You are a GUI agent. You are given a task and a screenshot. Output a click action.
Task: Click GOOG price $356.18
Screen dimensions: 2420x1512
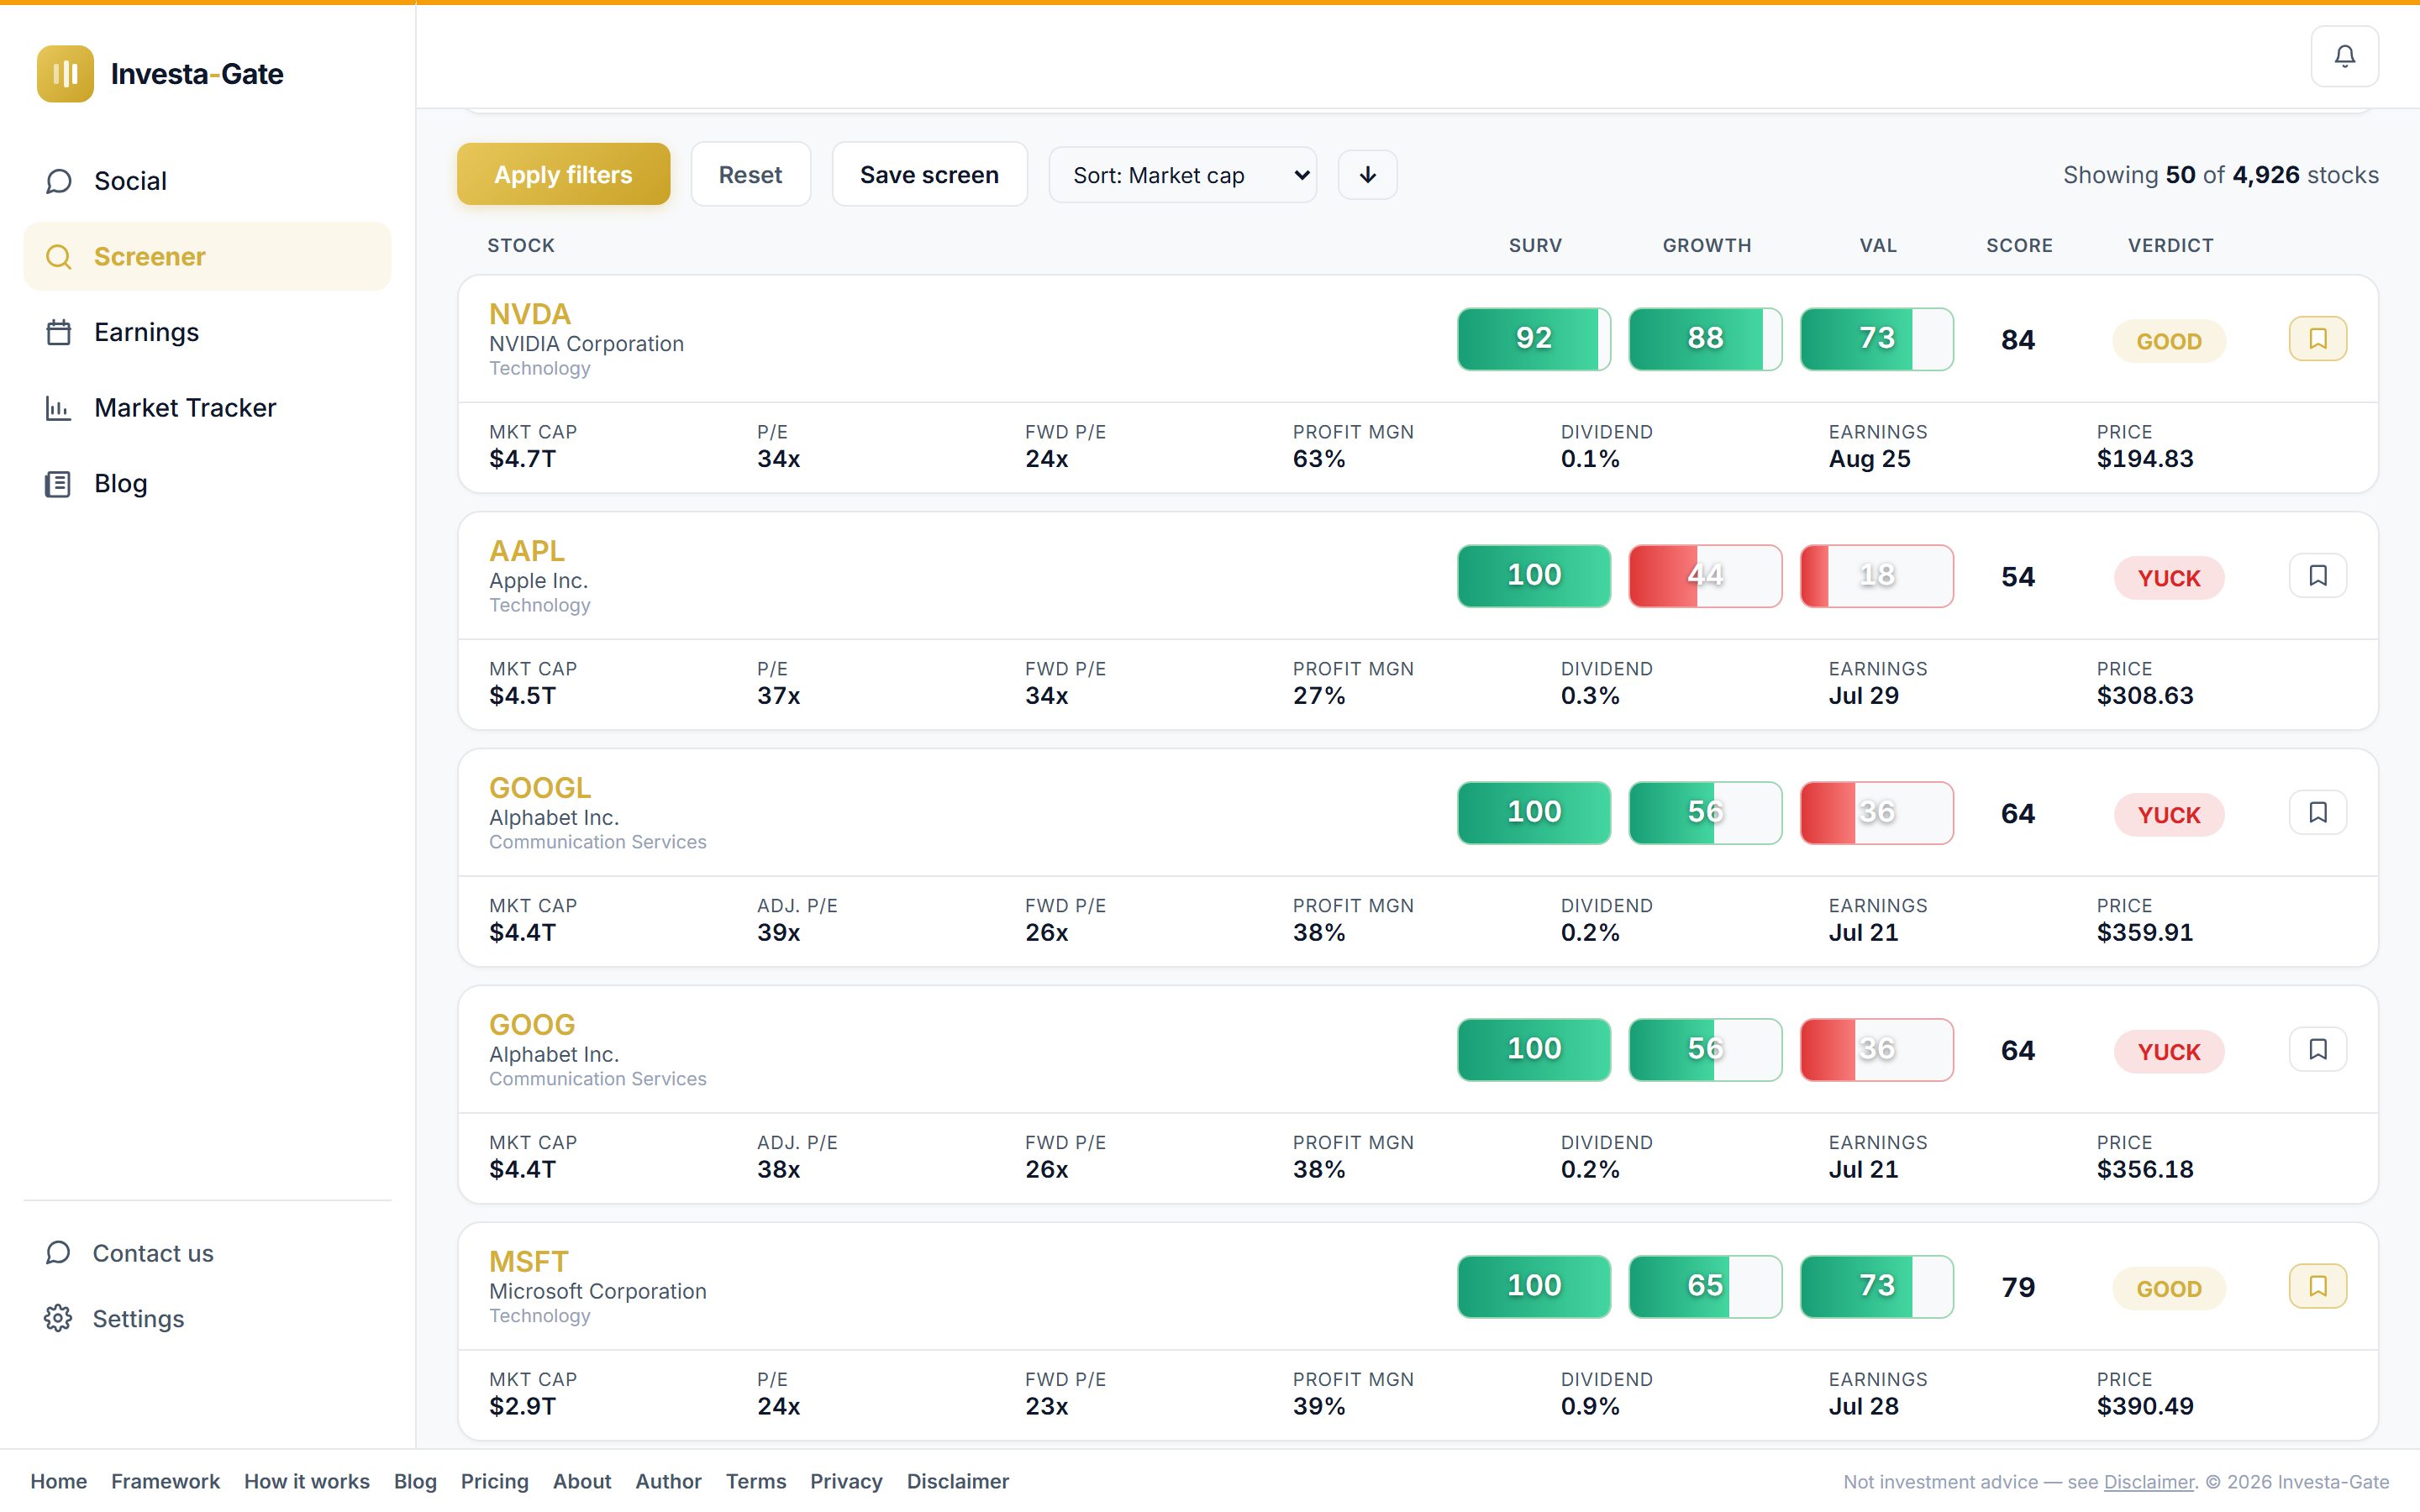2144,1170
